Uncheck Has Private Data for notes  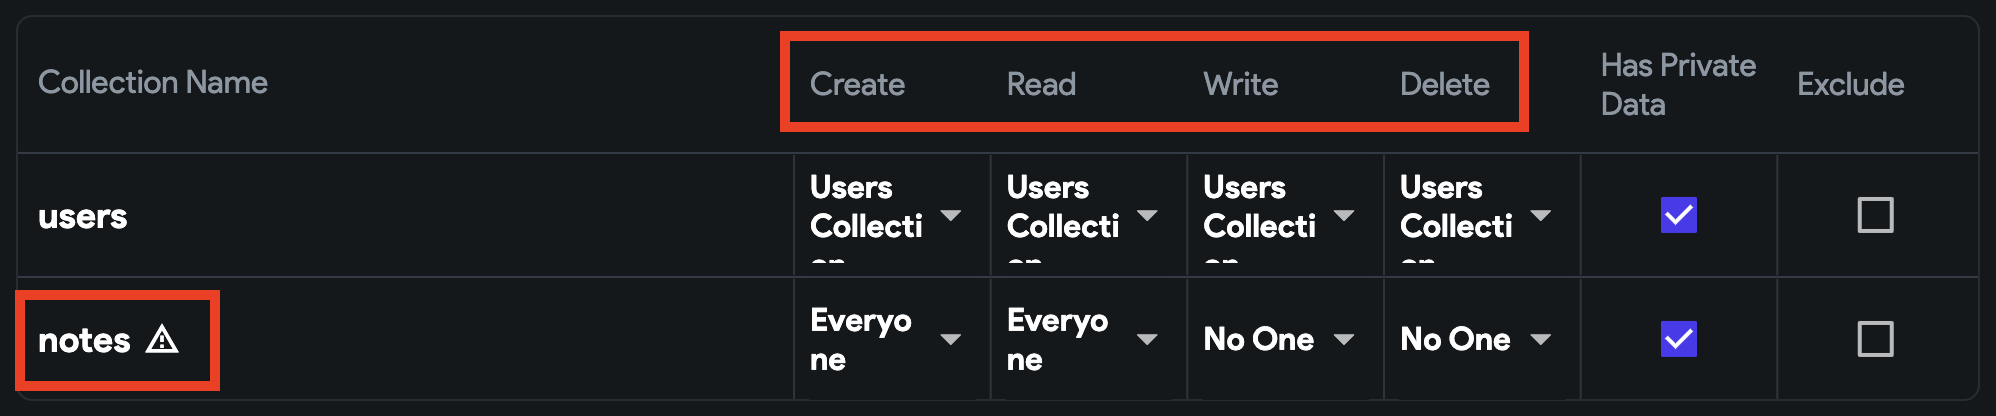1678,339
